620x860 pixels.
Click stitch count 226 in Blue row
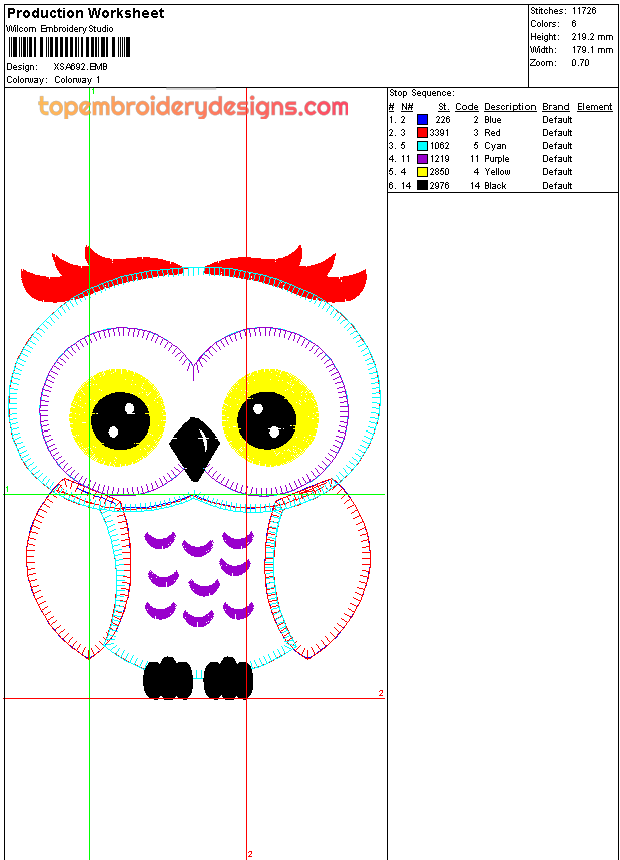(443, 120)
